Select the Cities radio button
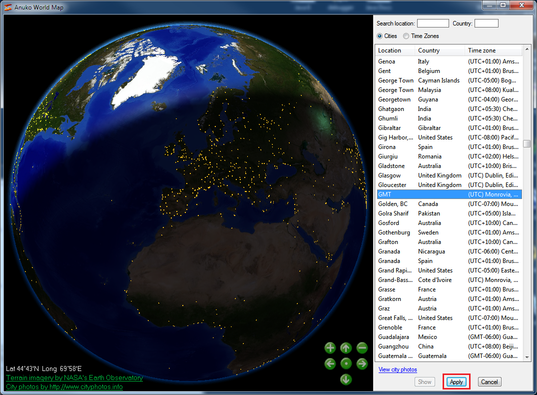Screen dimensions: 537x395 pyautogui.click(x=379, y=36)
